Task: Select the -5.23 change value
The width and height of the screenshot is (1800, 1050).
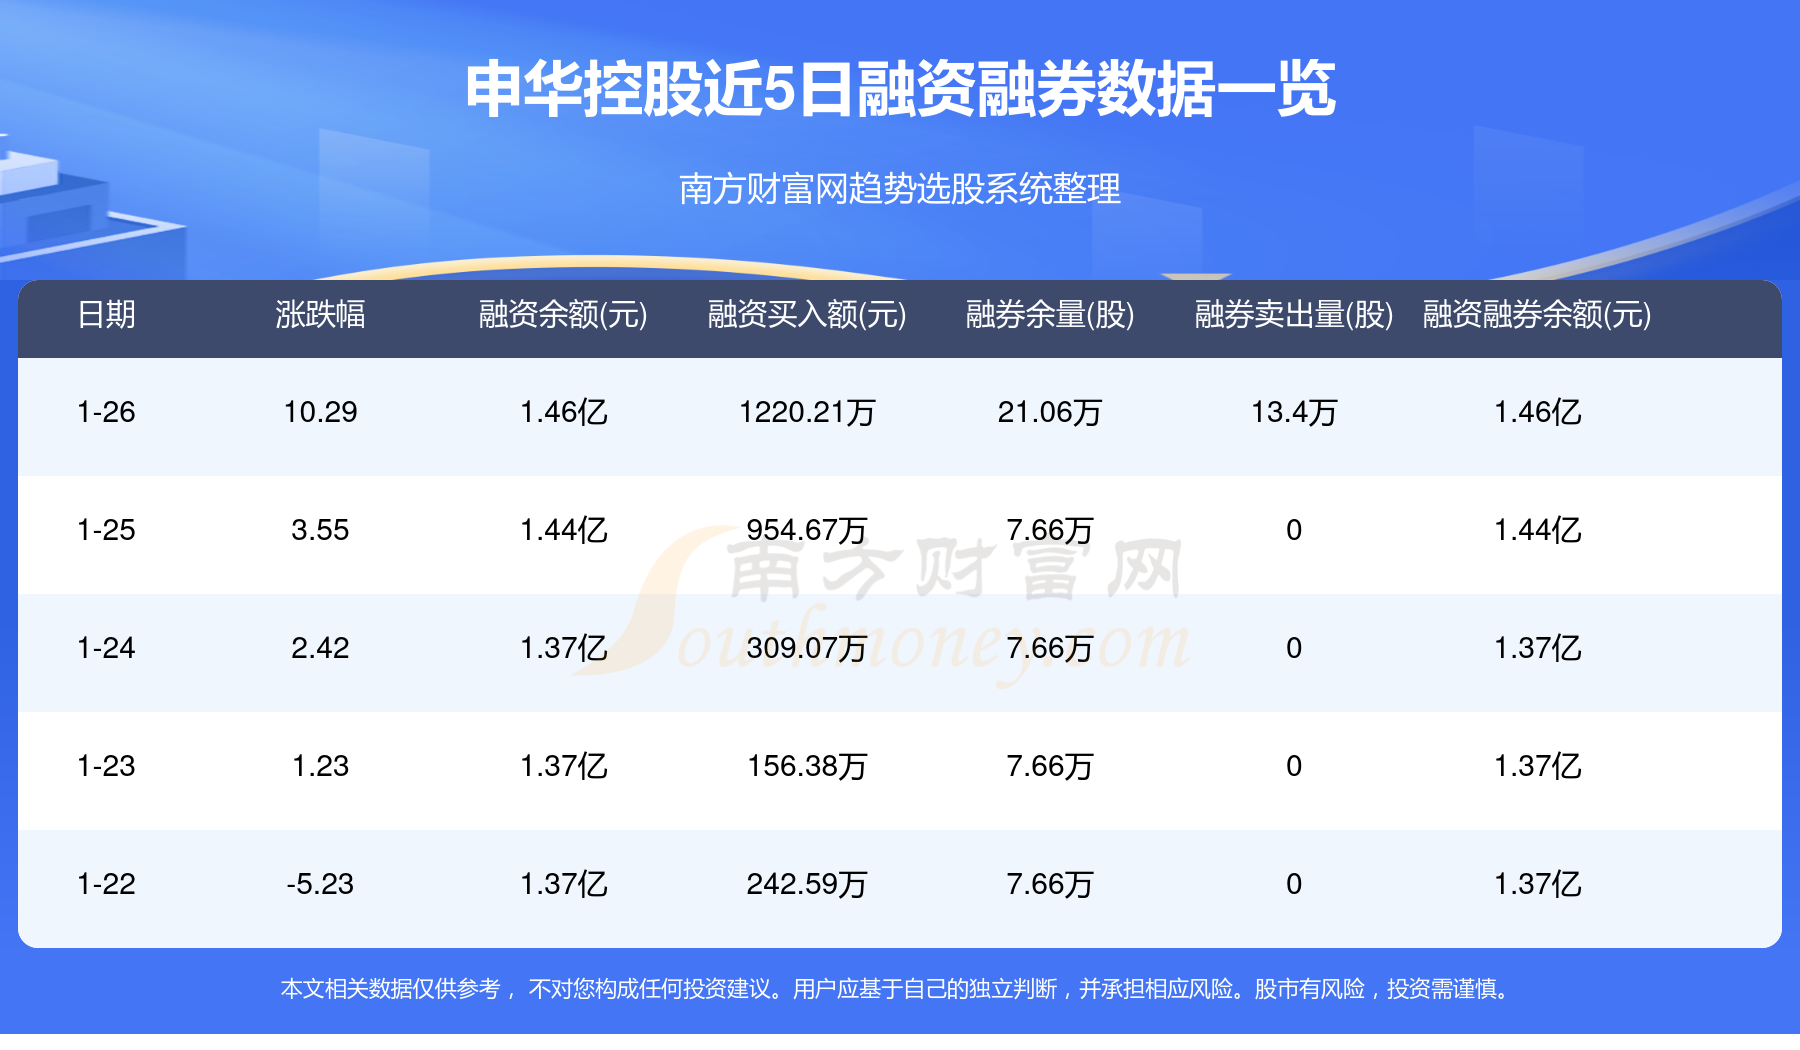Action: (320, 884)
